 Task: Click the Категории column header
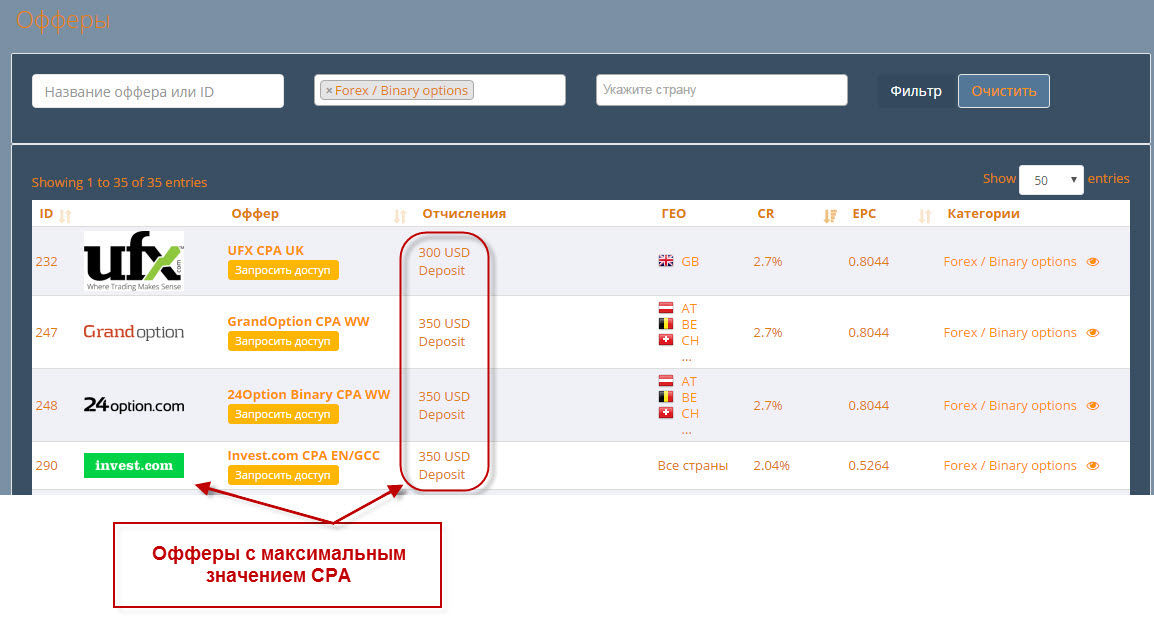pyautogui.click(x=983, y=213)
